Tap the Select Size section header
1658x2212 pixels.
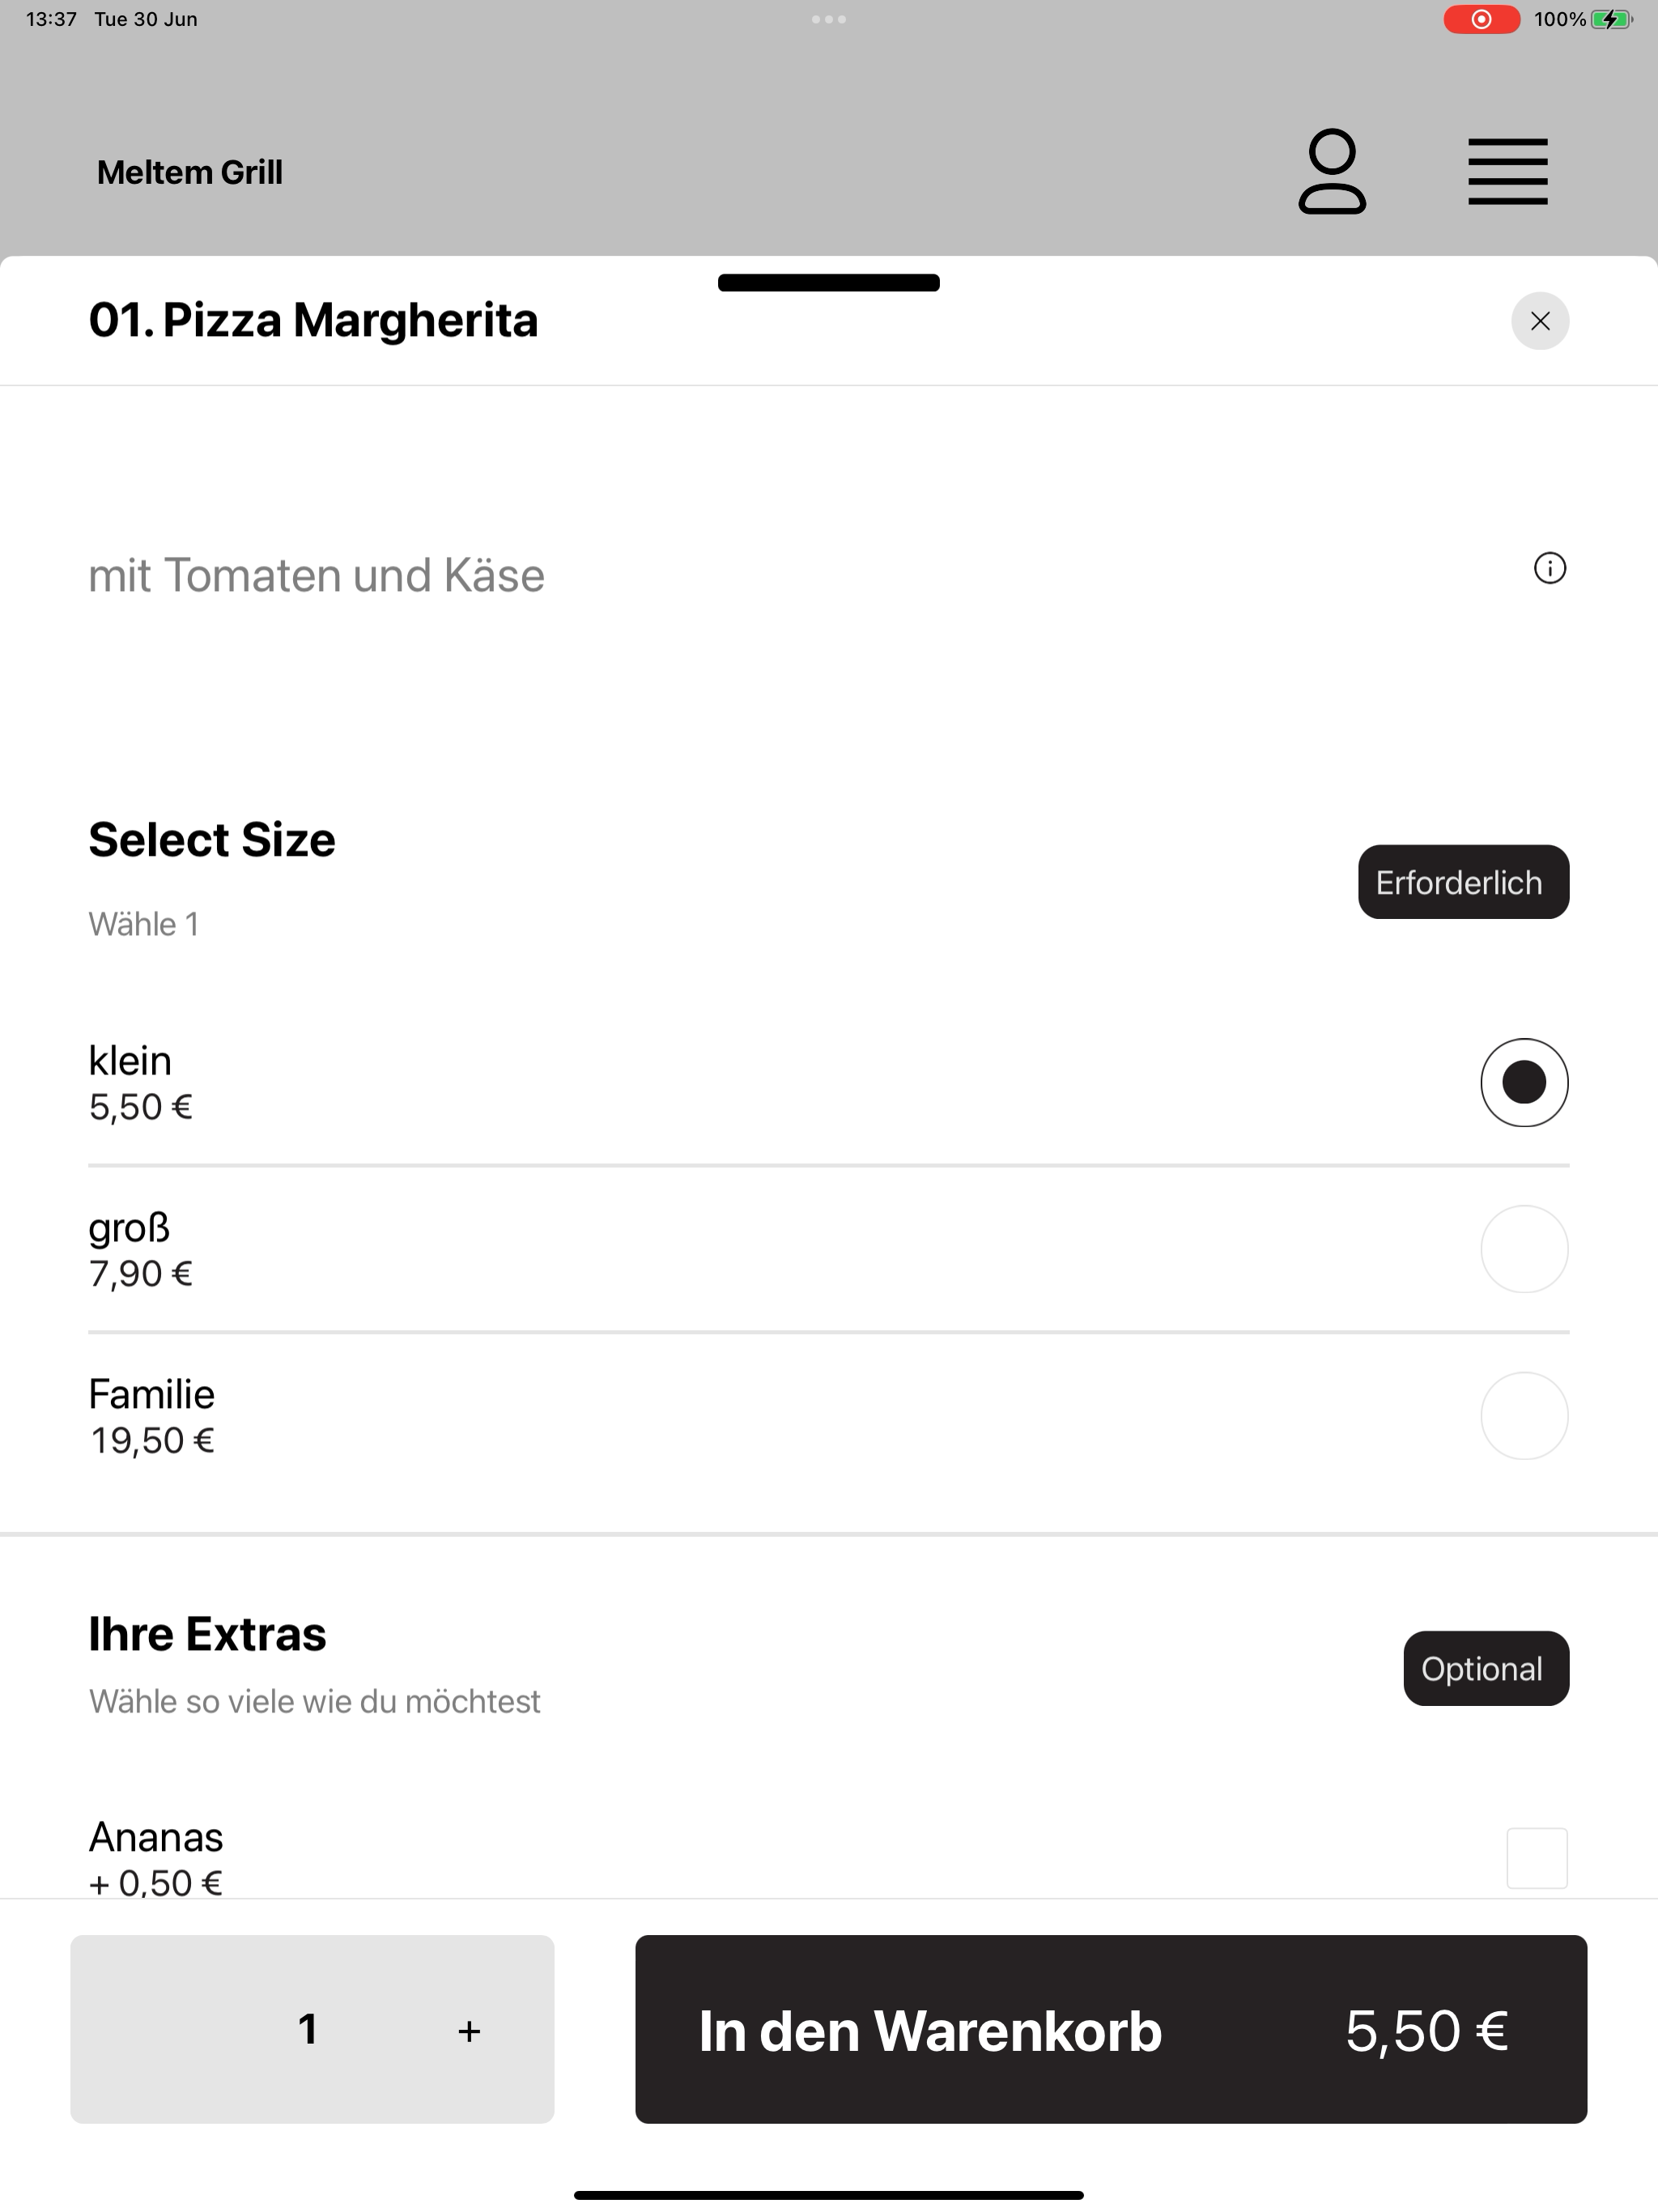212,839
